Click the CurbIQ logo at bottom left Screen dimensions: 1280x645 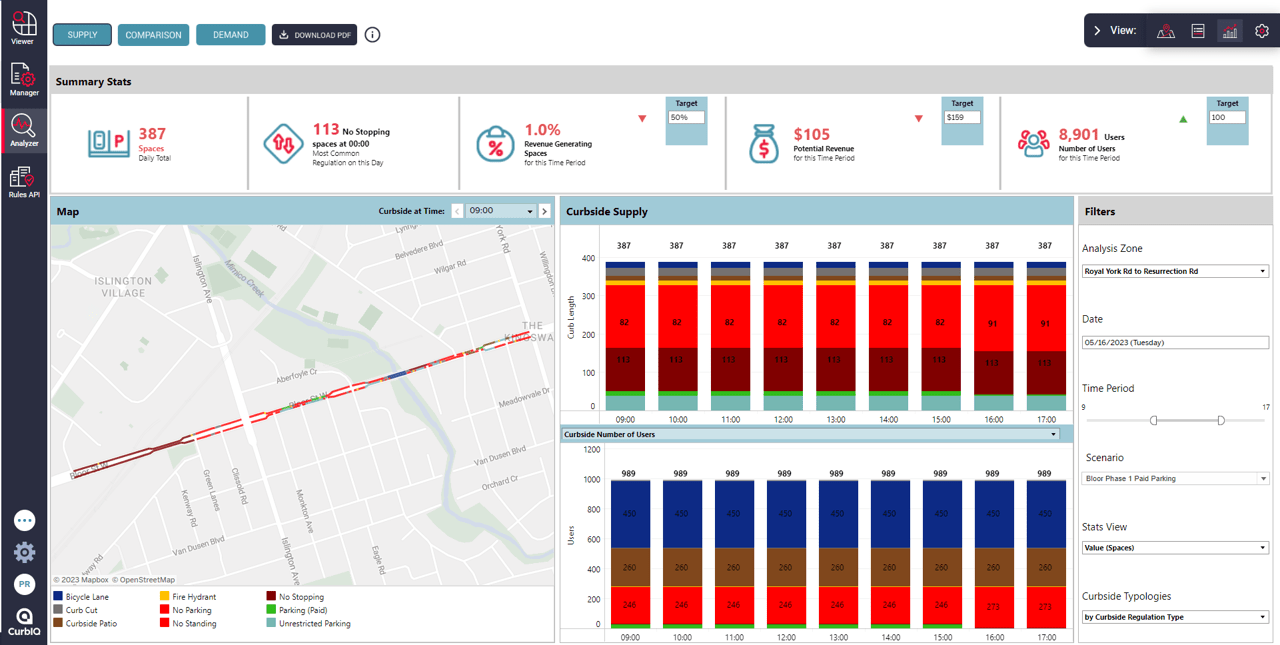coord(23,618)
